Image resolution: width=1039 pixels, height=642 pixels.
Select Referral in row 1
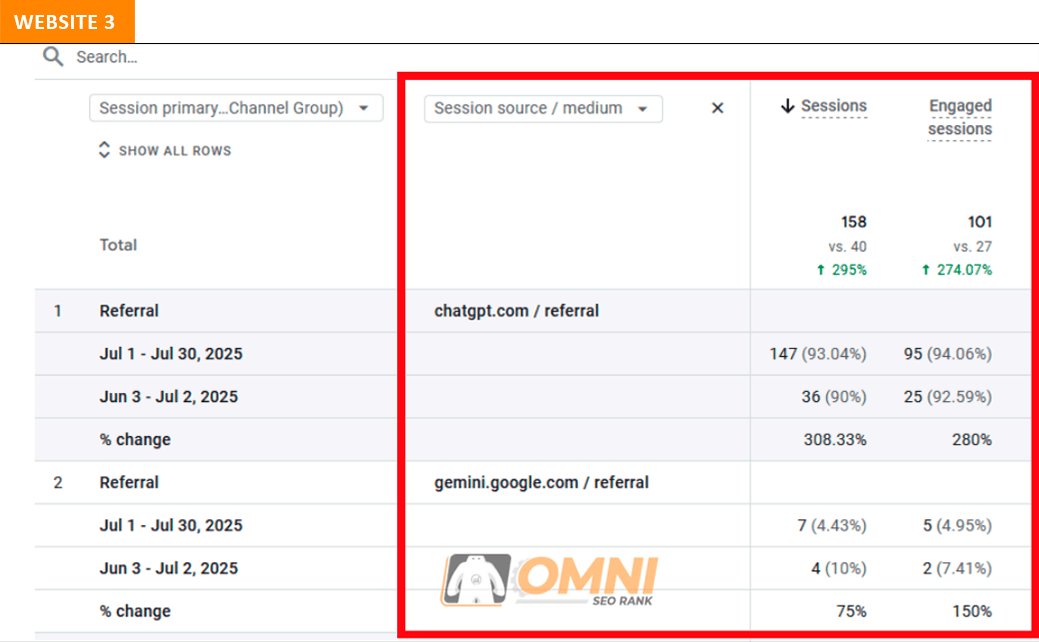coord(129,311)
